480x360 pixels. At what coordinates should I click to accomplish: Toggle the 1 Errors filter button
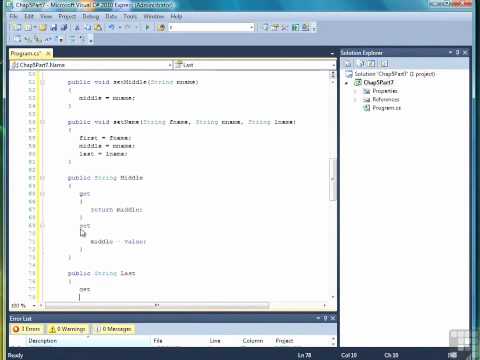[26, 329]
